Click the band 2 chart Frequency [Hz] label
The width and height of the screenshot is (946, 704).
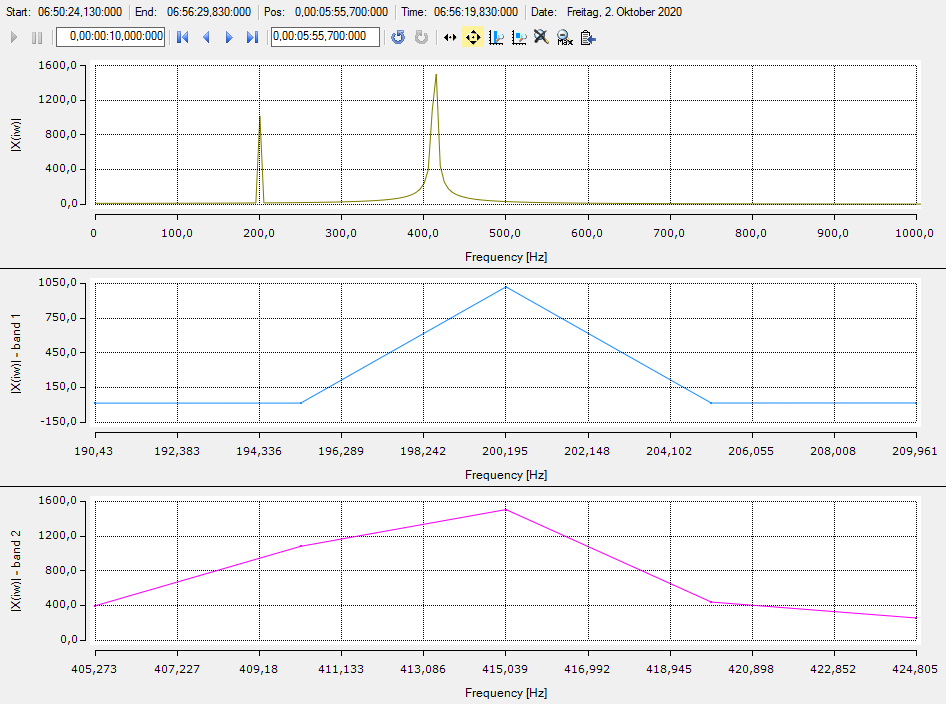(x=506, y=693)
